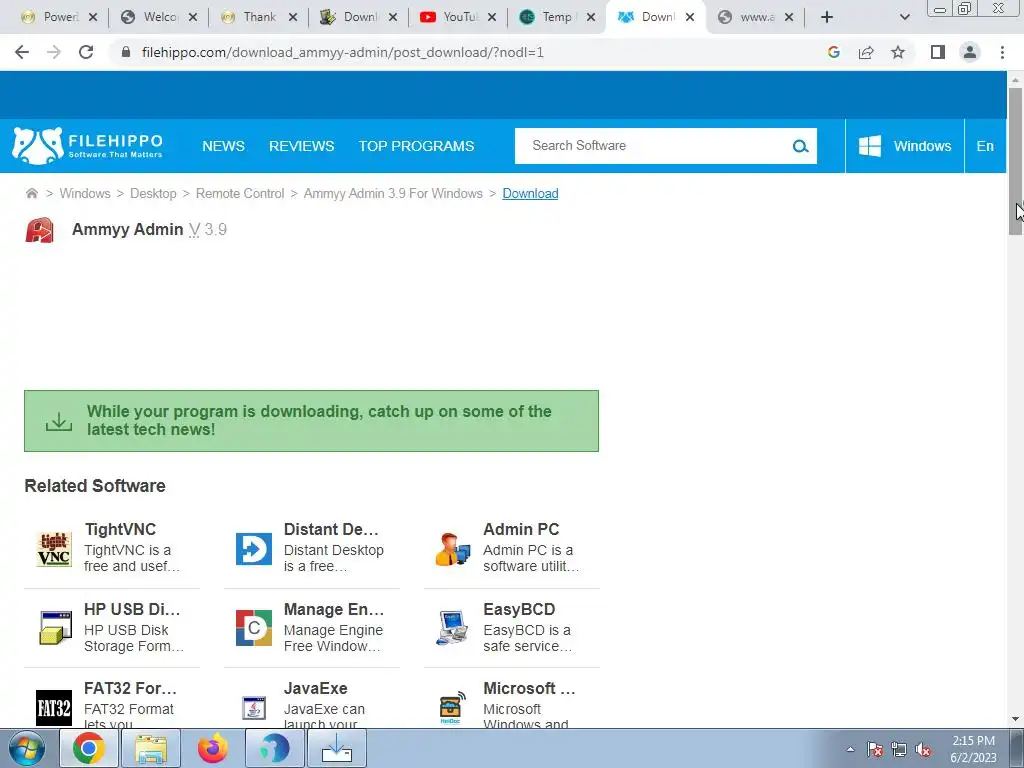The width and height of the screenshot is (1024, 768).
Task: Click the scrollbar down arrow
Action: pyautogui.click(x=1015, y=719)
